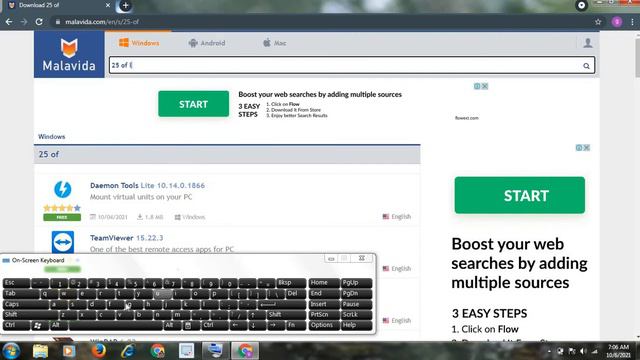Screen dimensions: 640x360
Task: Click Home key on On-Screen Keyboard
Action: 324,282
